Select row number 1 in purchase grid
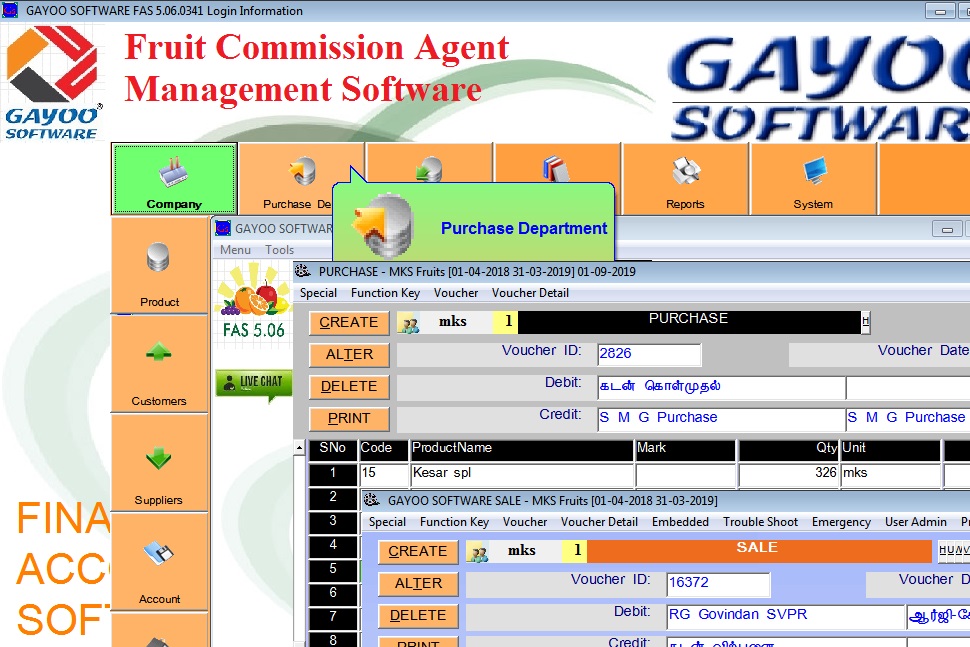Viewport: 970px width, 647px height. pyautogui.click(x=333, y=474)
